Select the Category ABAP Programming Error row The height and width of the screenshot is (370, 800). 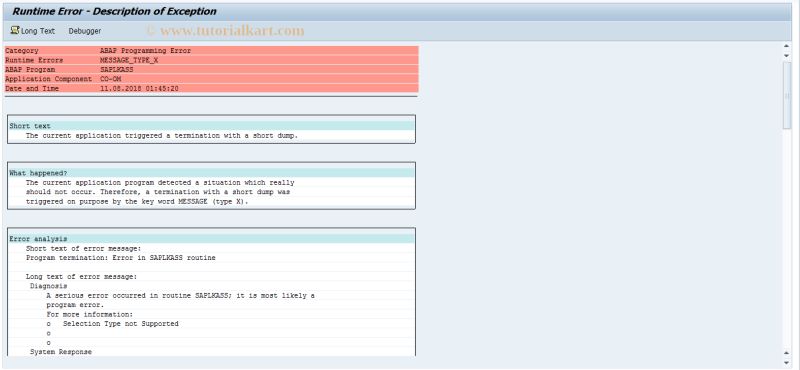pyautogui.click(x=211, y=51)
